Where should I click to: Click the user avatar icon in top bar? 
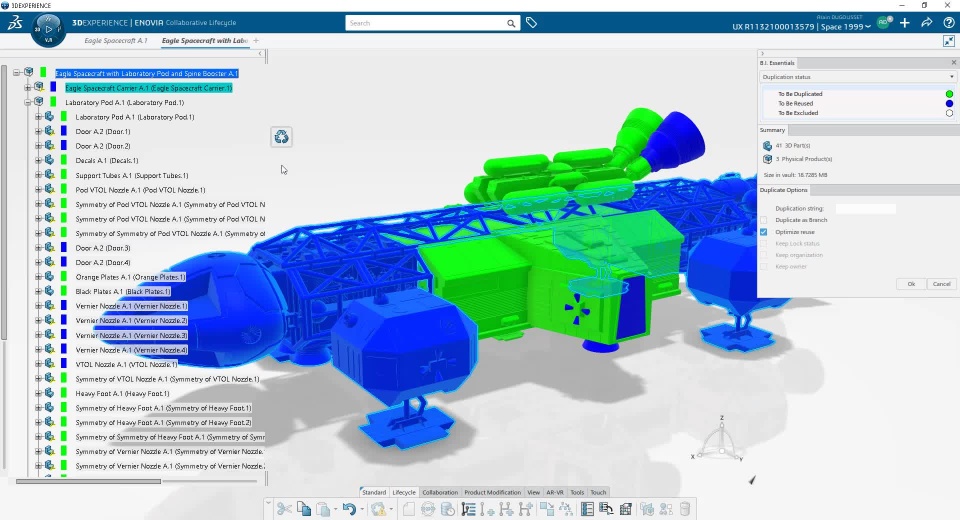(x=883, y=23)
